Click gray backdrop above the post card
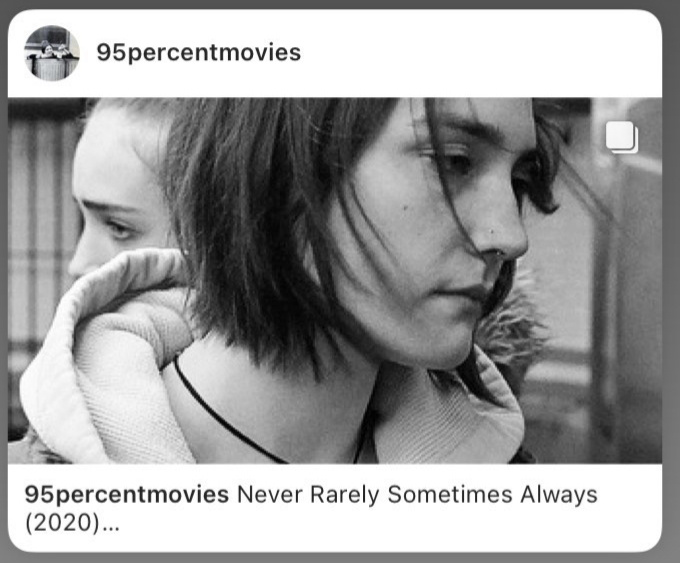The width and height of the screenshot is (680, 563). (340, 4)
